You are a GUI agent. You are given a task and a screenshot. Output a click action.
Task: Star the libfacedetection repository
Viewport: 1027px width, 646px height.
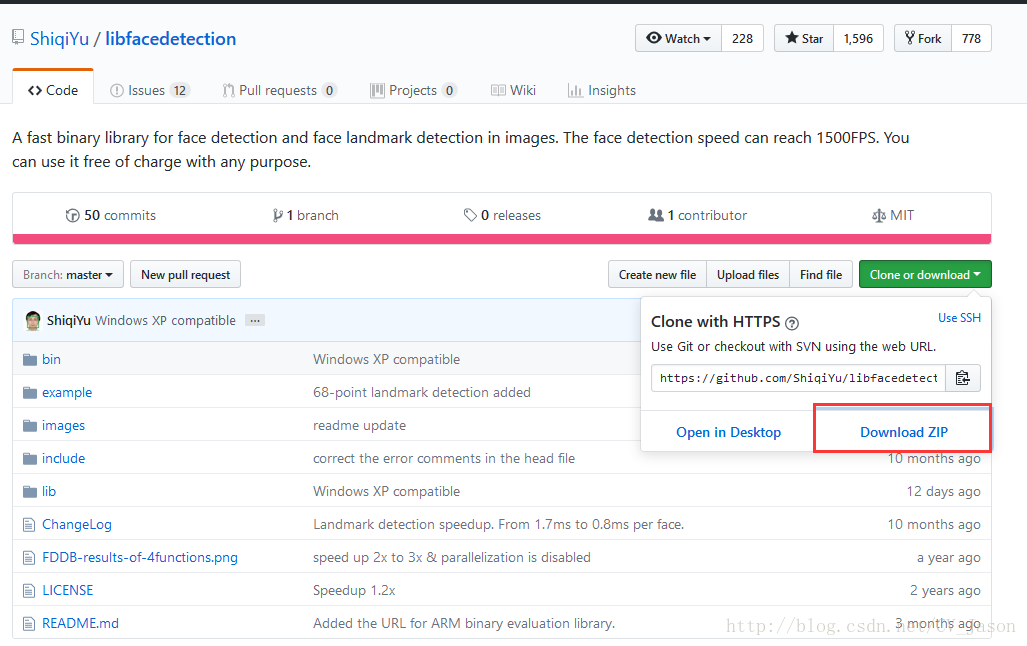(804, 39)
